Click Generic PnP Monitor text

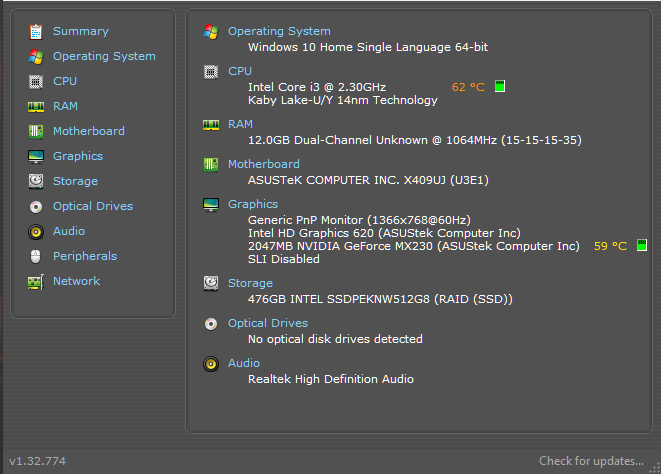[x=359, y=220]
